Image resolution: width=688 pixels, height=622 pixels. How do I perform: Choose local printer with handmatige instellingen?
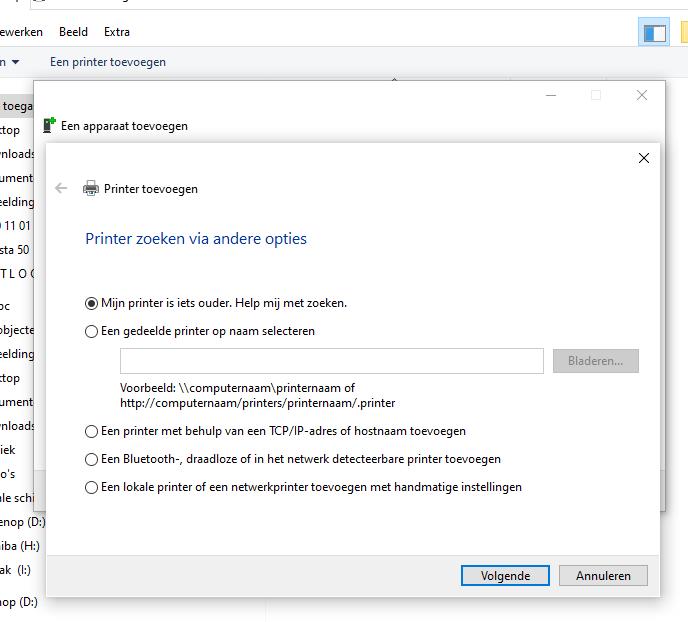tap(92, 487)
